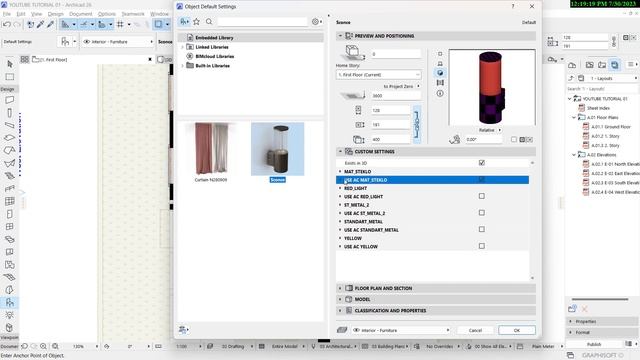Image resolution: width=640 pixels, height=360 pixels.
Task: Inject parameters with the syringe icon
Action: [x=50, y=24]
